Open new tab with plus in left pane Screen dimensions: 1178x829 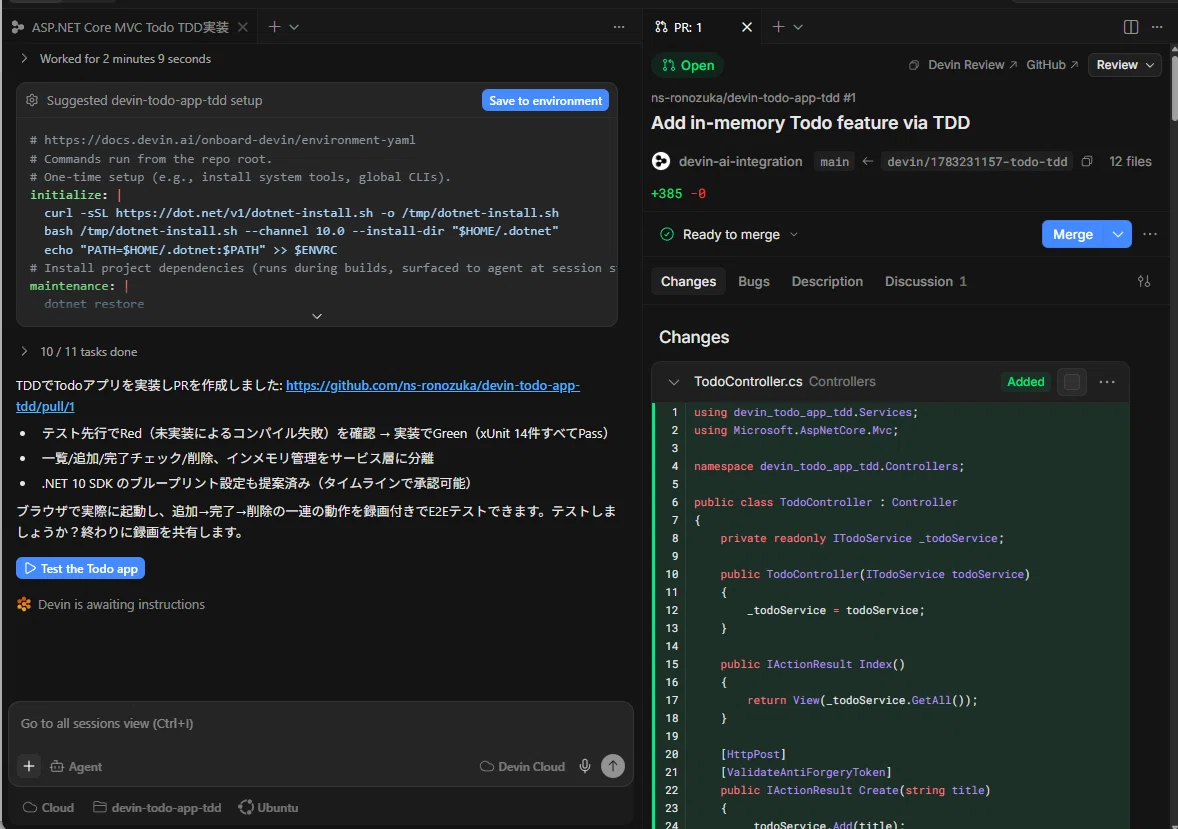tap(274, 27)
